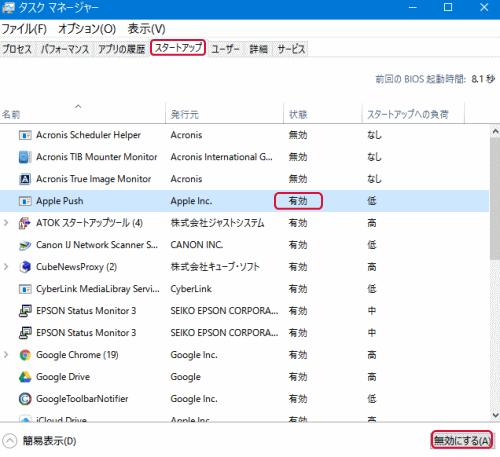
Task: Select the Google Drive entry name
Action: [x=63, y=377]
